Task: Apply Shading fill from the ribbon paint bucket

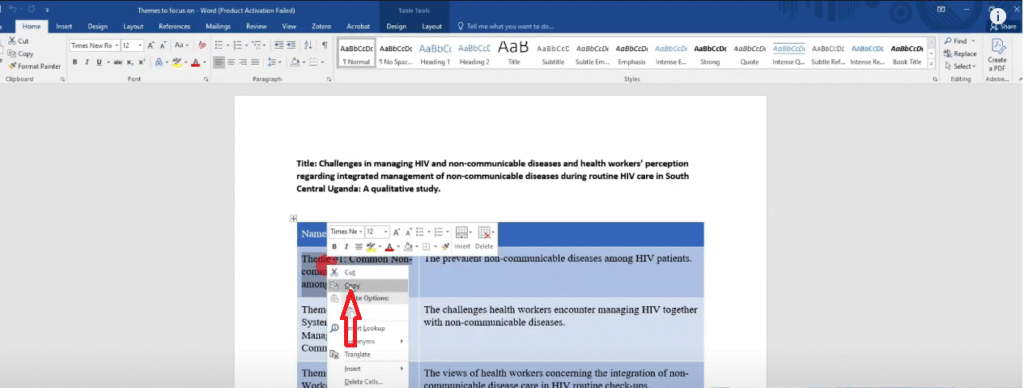Action: tap(295, 62)
